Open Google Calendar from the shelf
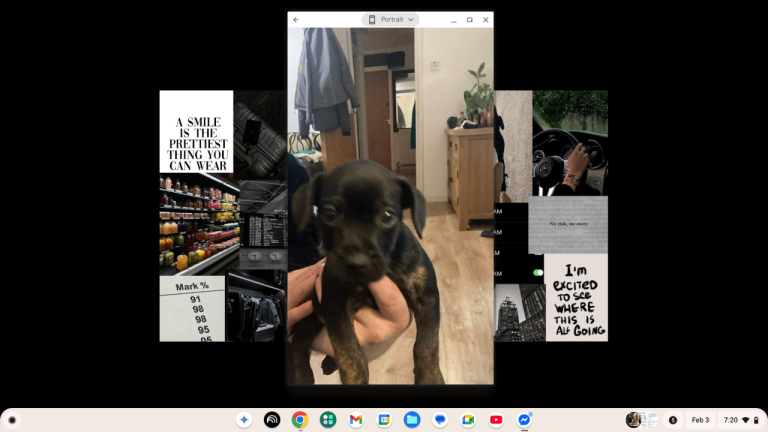The width and height of the screenshot is (768, 432). [384, 420]
